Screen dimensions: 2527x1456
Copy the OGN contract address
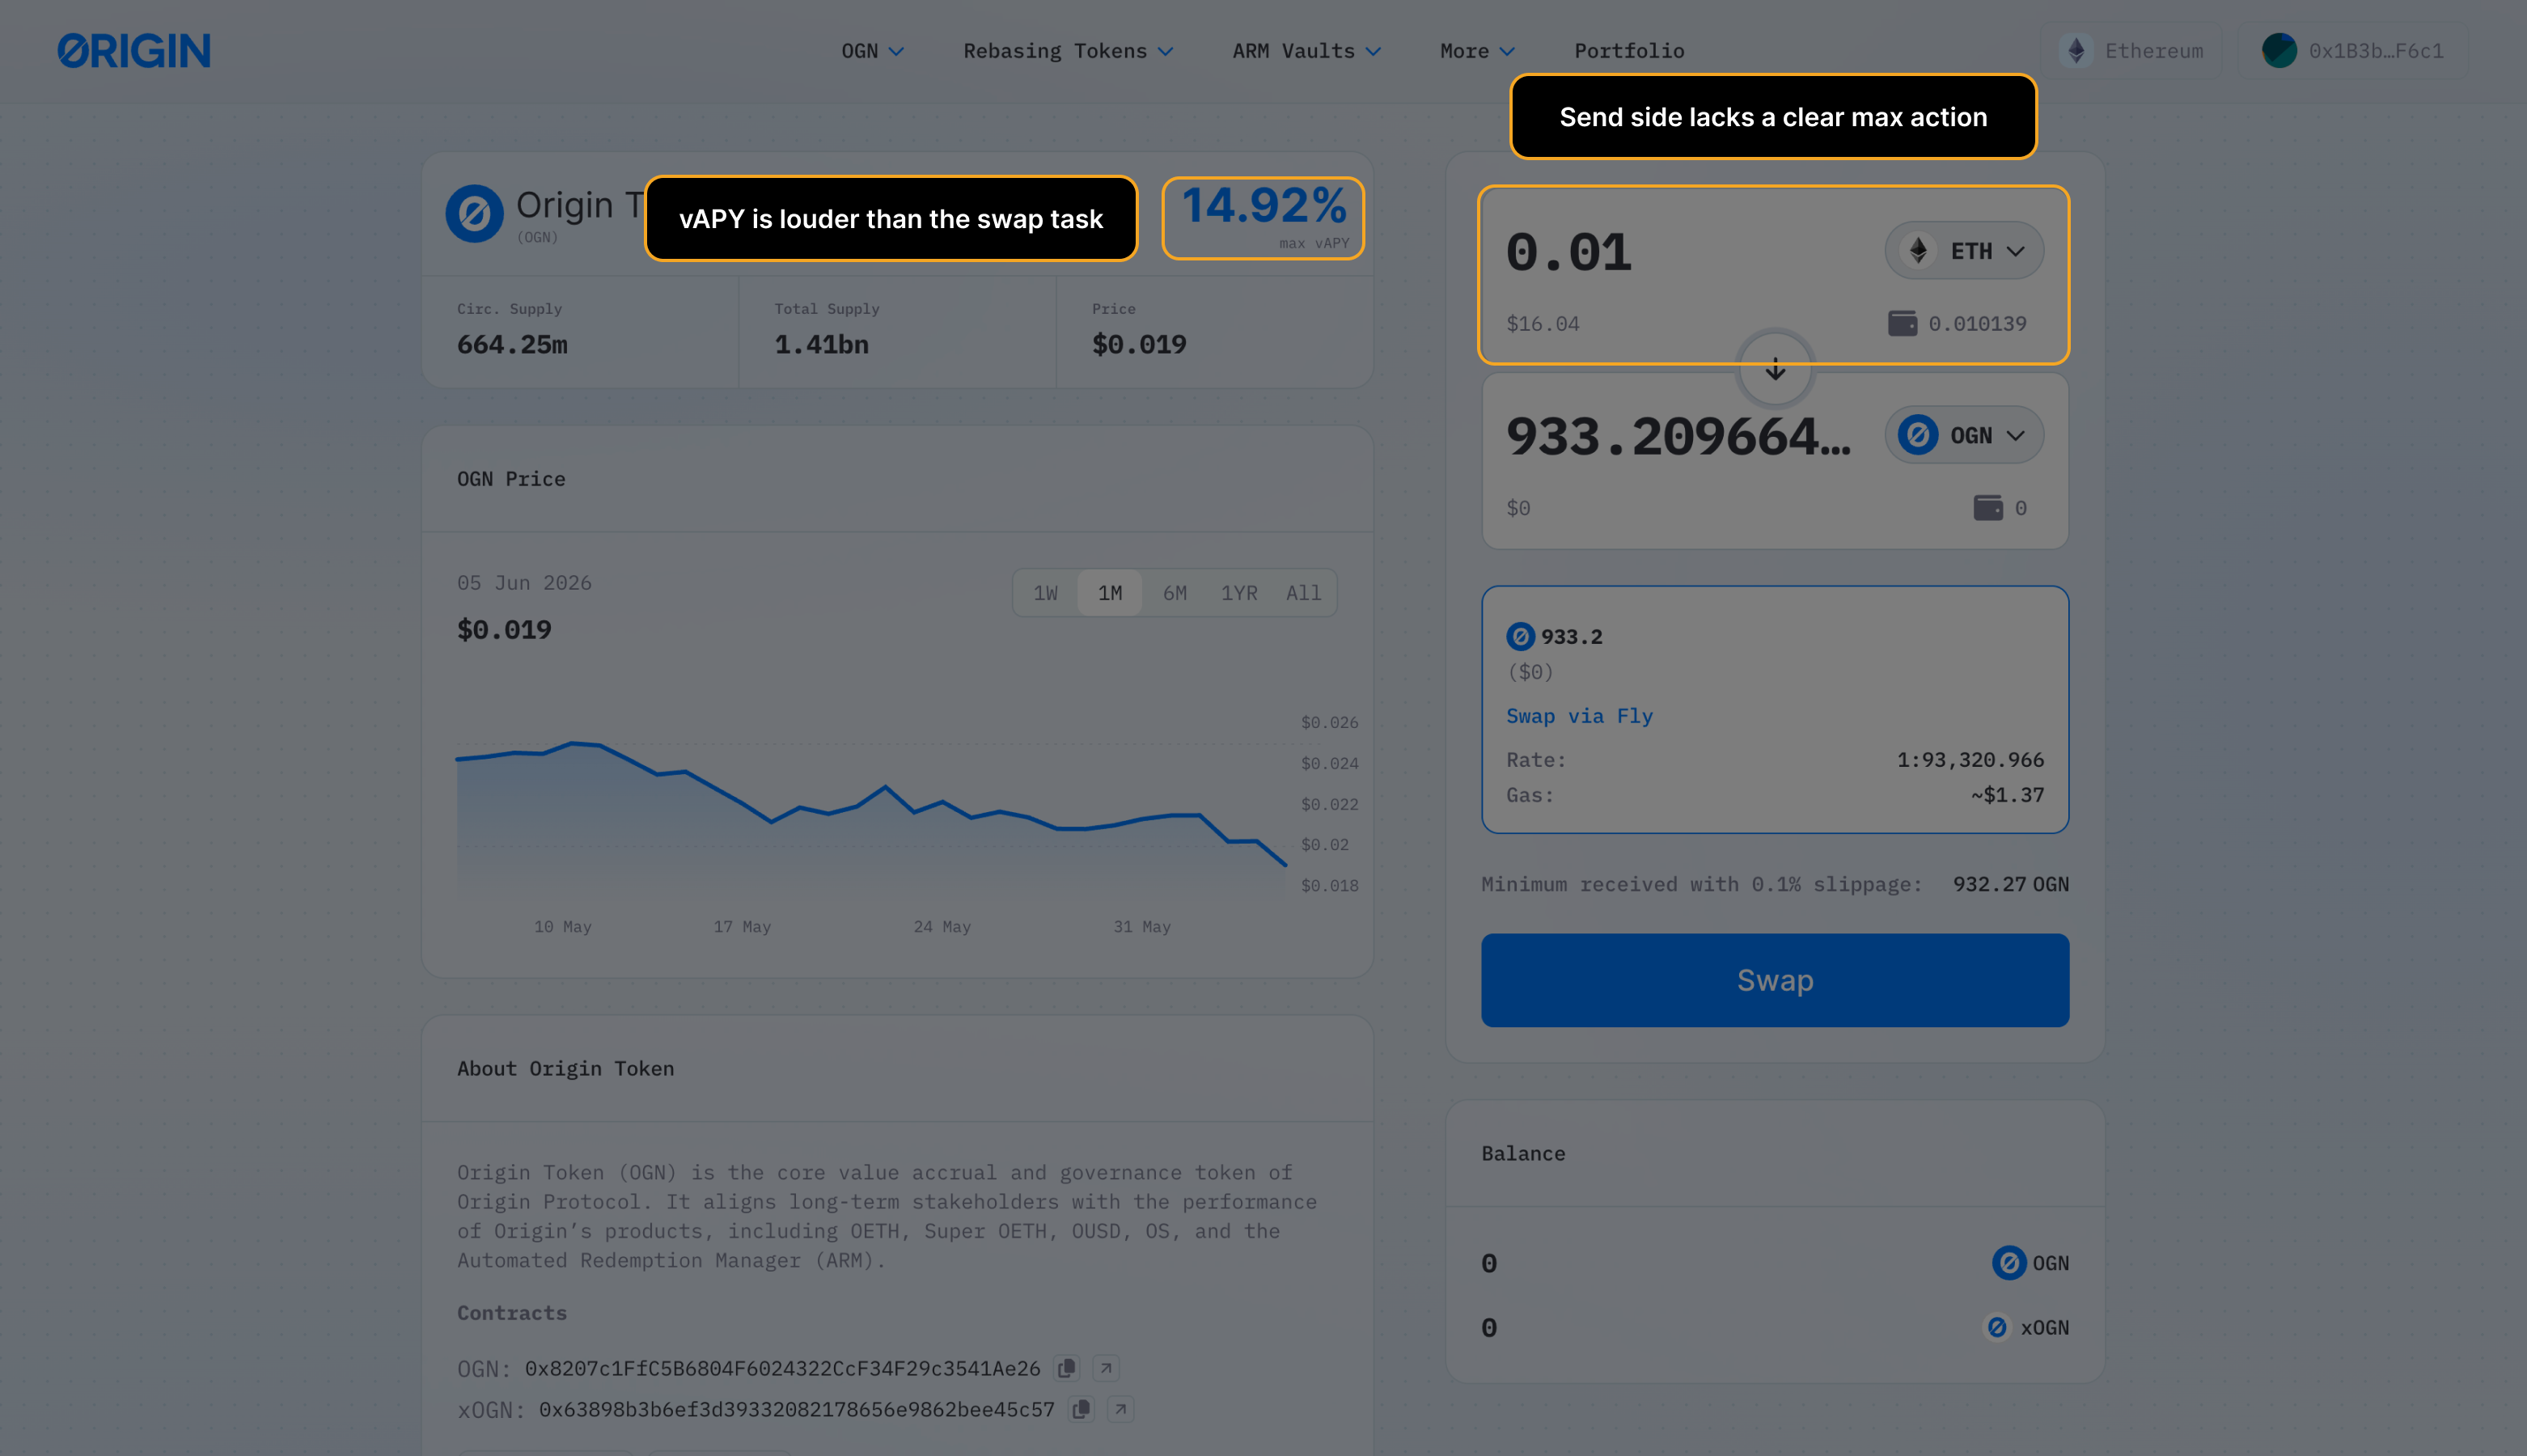tap(1067, 1367)
